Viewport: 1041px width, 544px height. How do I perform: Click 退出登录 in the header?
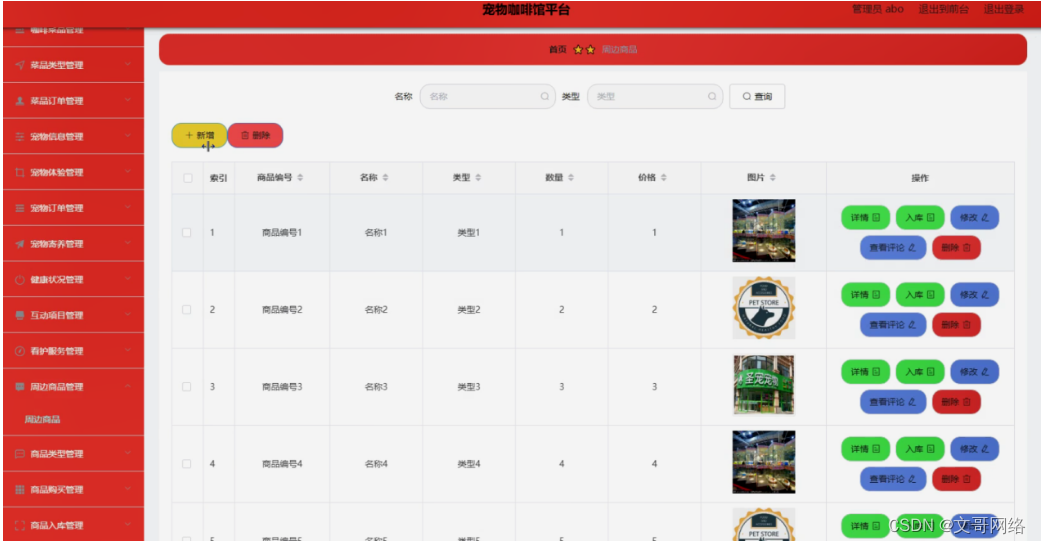click(1004, 9)
